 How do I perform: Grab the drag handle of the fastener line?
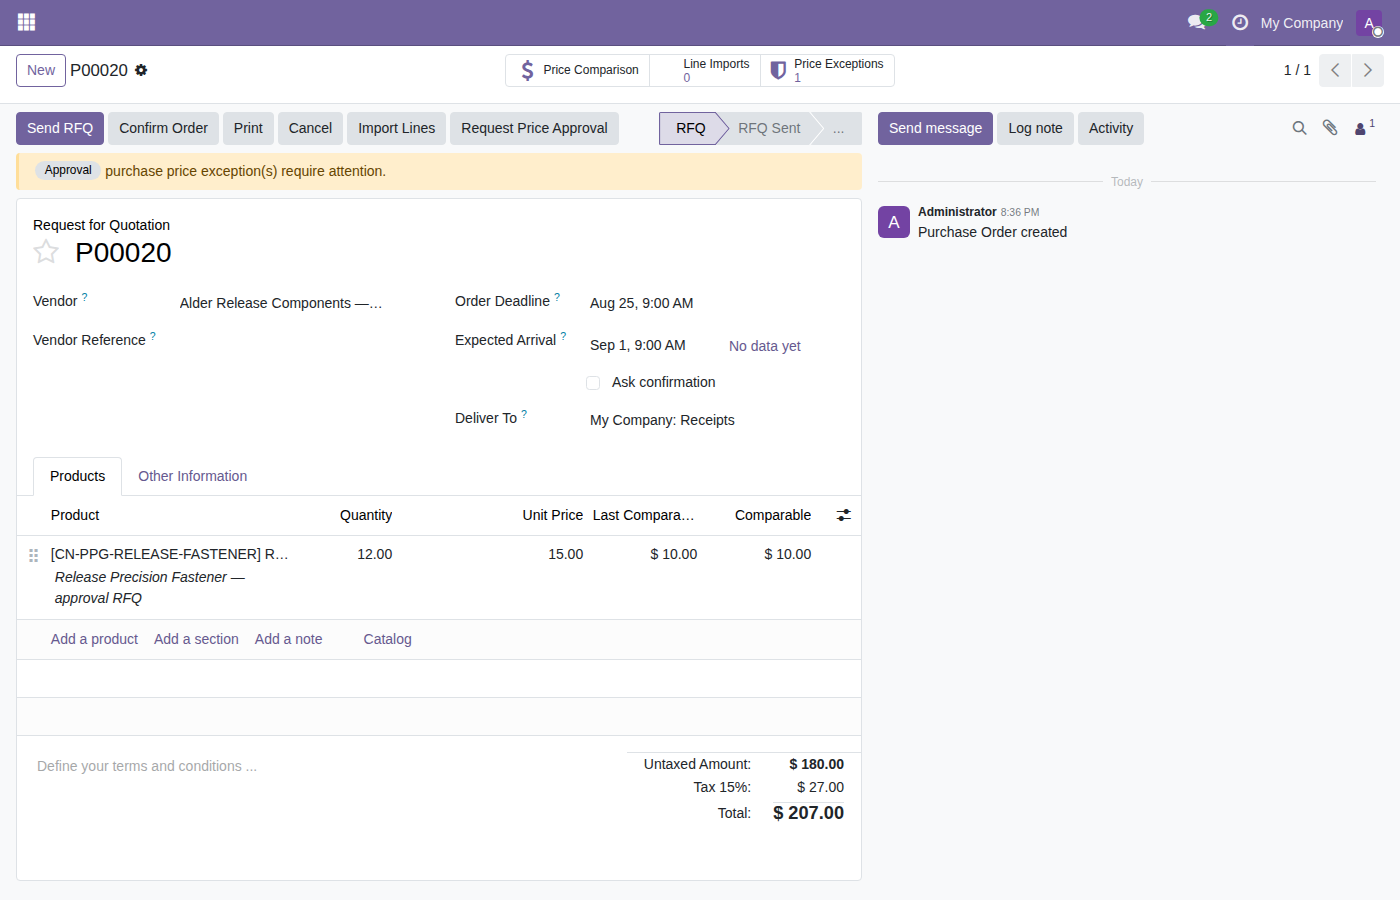pyautogui.click(x=33, y=555)
